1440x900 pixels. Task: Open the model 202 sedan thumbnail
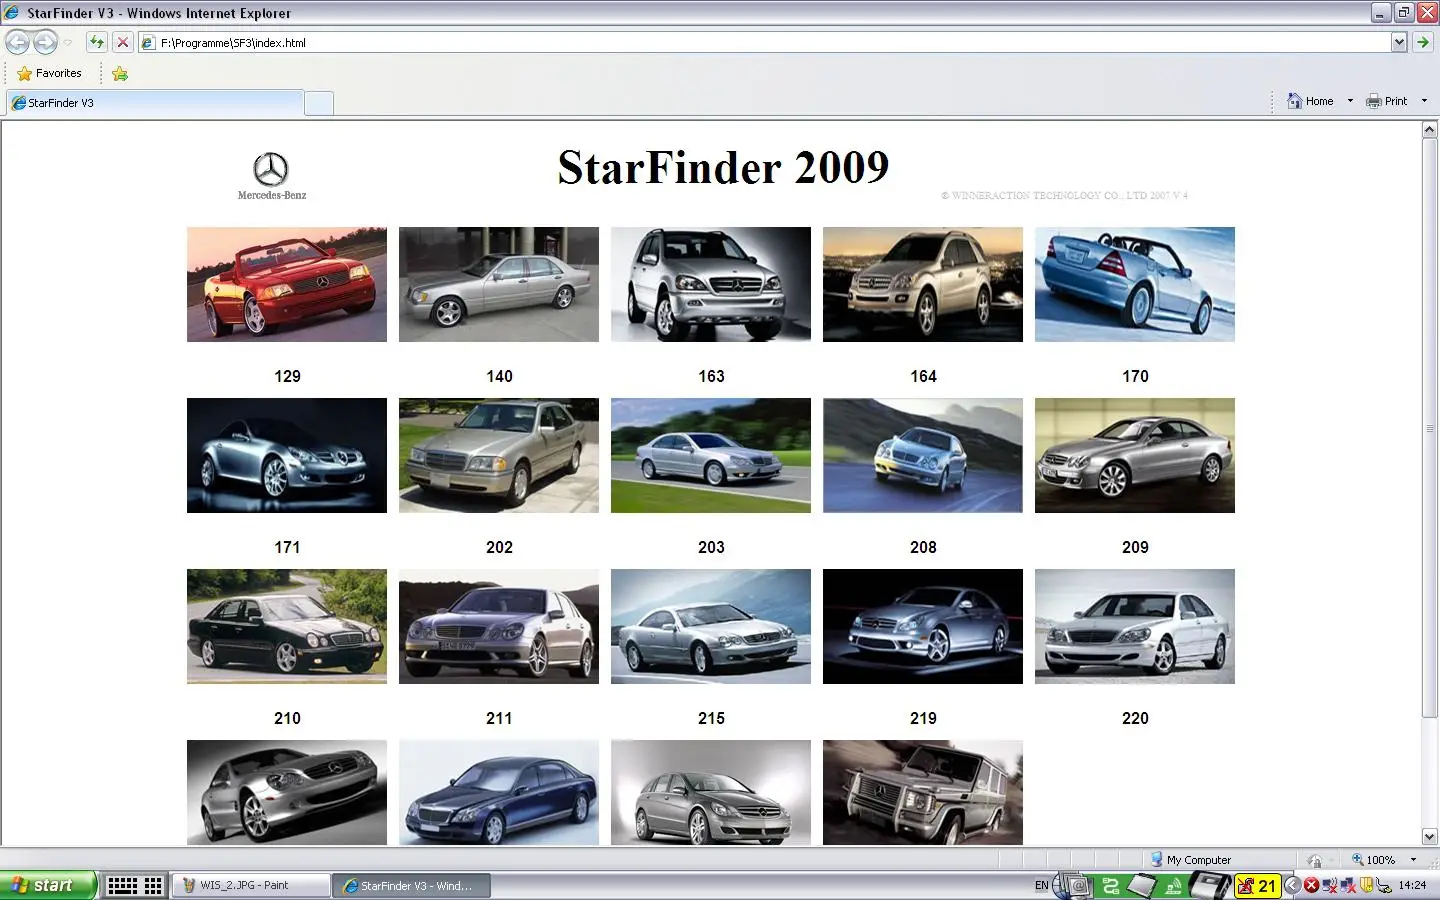[x=499, y=456]
